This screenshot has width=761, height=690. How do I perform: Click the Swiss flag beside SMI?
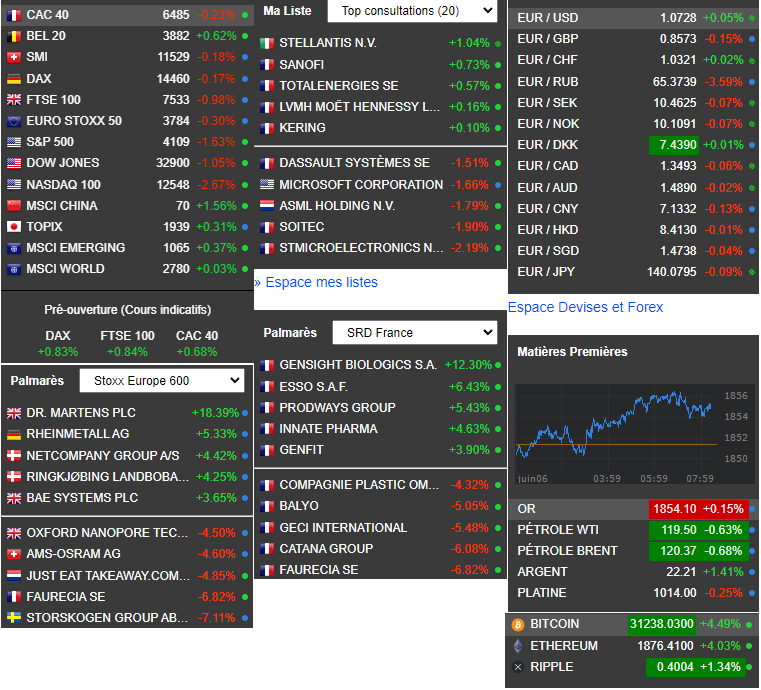tap(14, 57)
